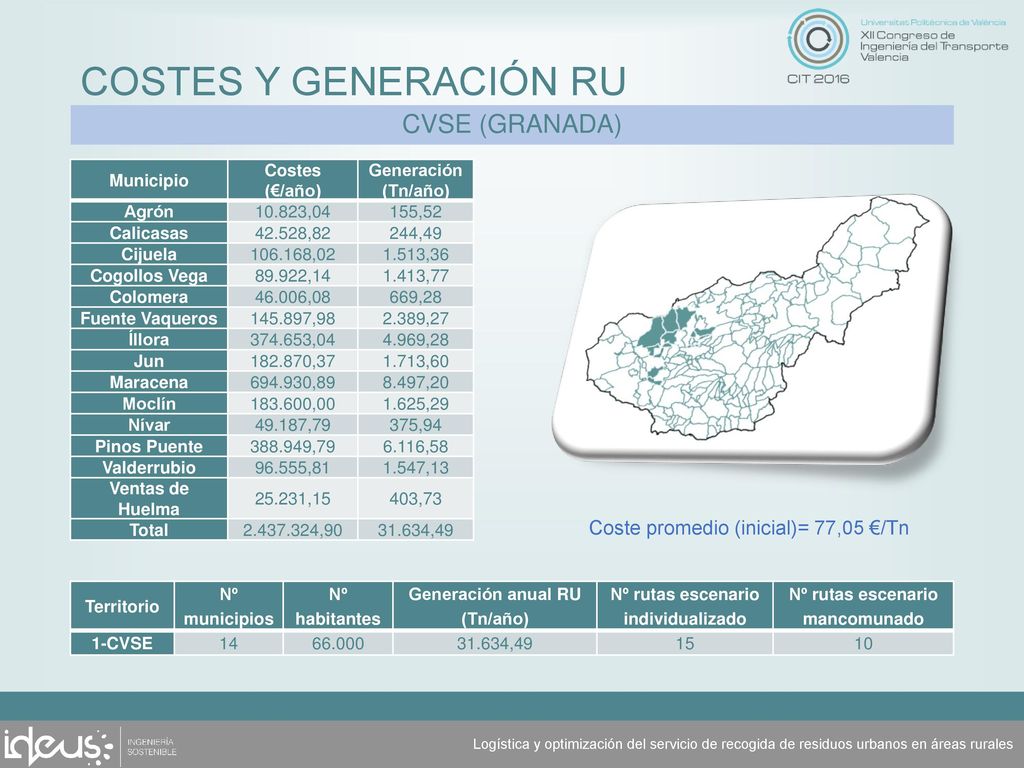The height and width of the screenshot is (768, 1024).
Task: Select the cost value 46.006,08
Action: (x=293, y=297)
